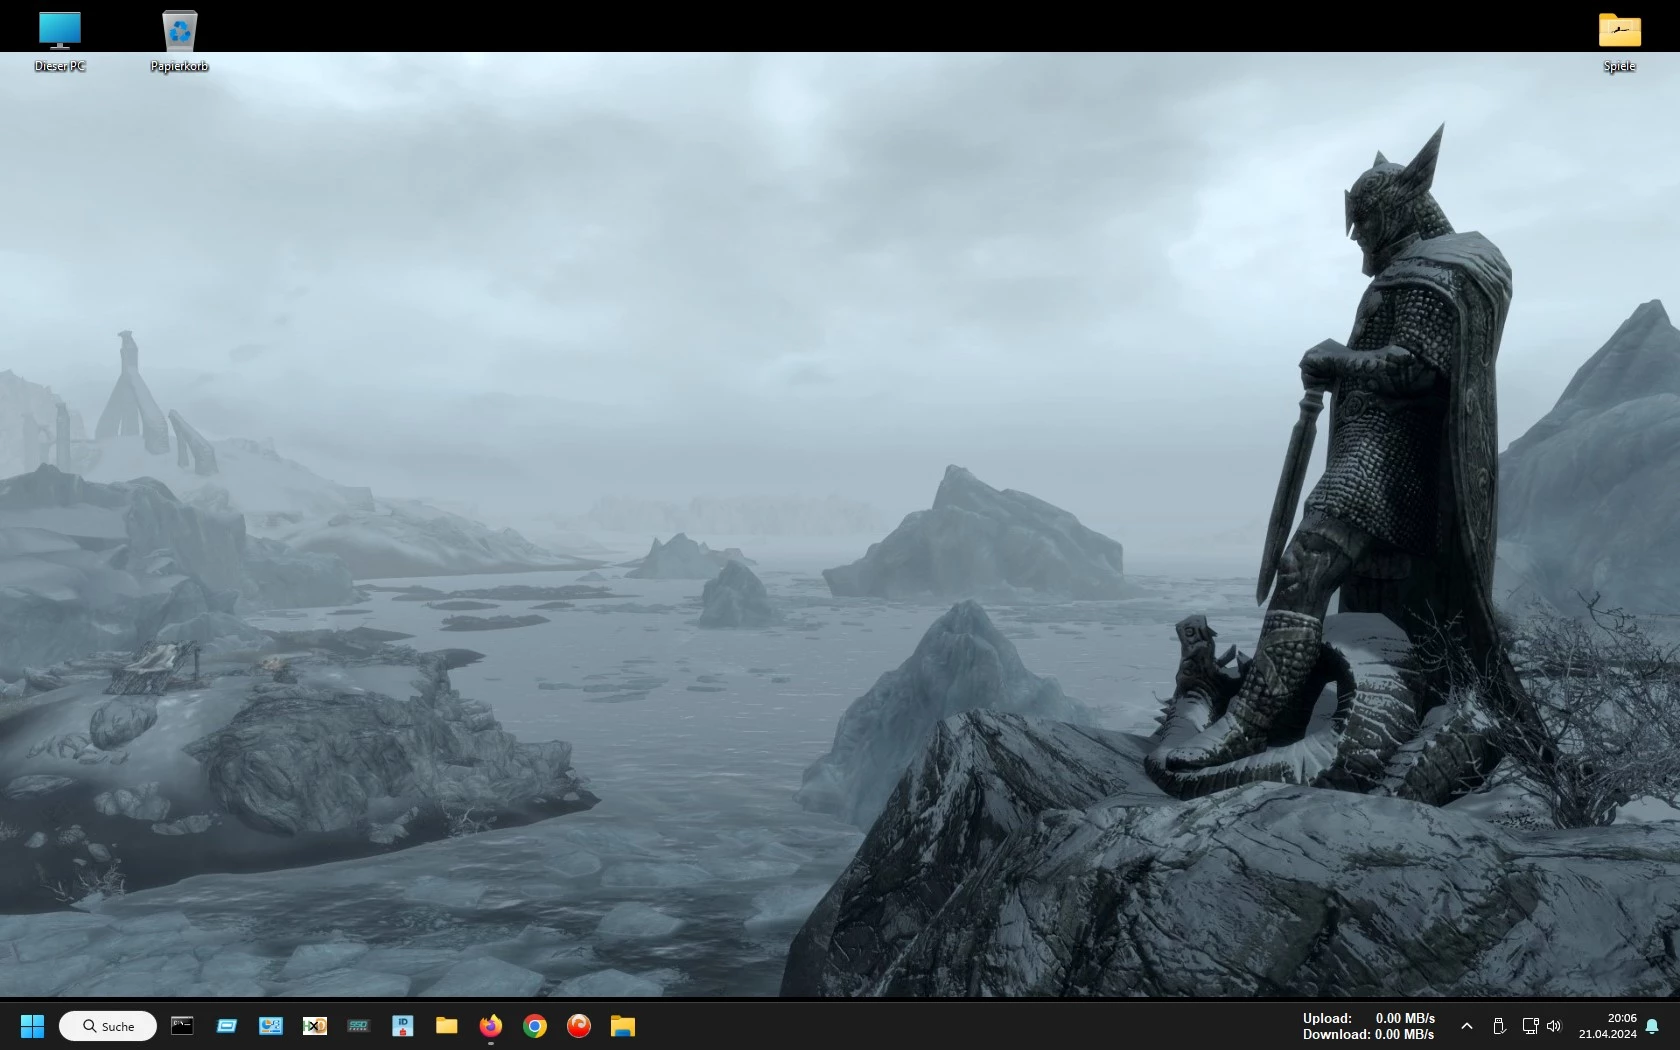Viewport: 1680px width, 1050px height.
Task: Open the volume speaker tray icon
Action: pos(1554,1026)
